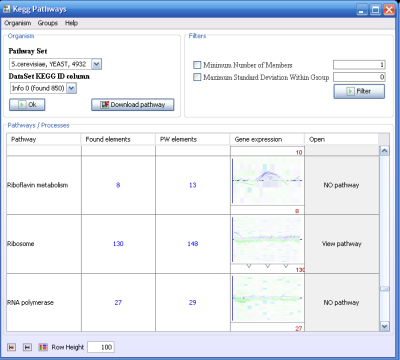
Task: Click the Kegg Pathways title bar icon
Action: tap(6, 9)
